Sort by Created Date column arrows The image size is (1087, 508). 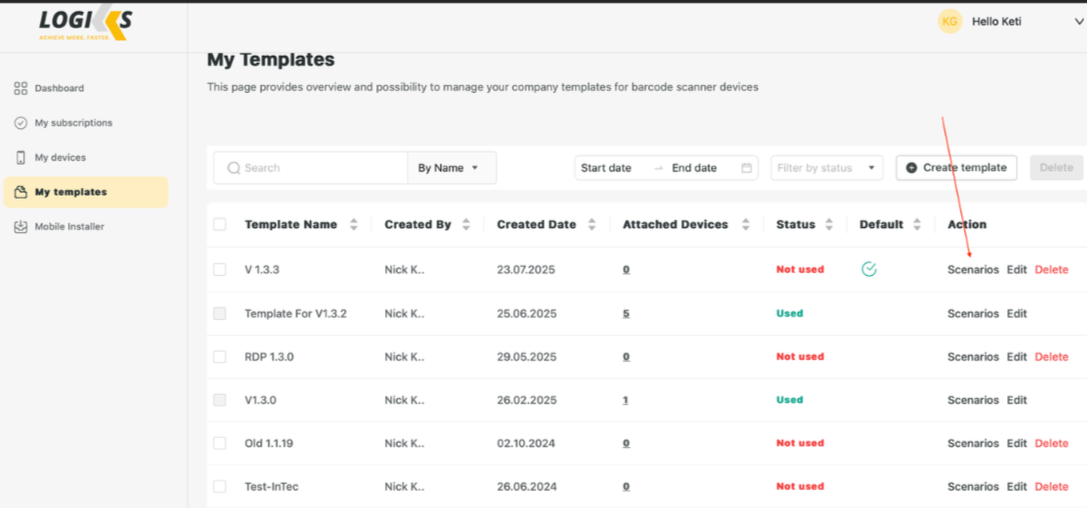[x=592, y=225]
